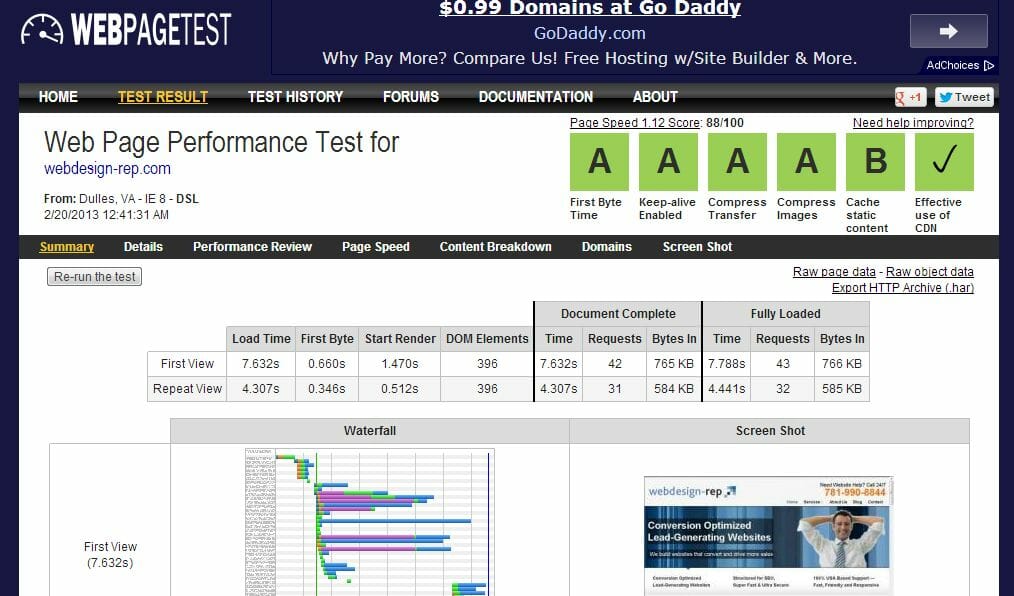Open the Documentation menu item
Viewport: 1014px width, 596px height.
(535, 97)
